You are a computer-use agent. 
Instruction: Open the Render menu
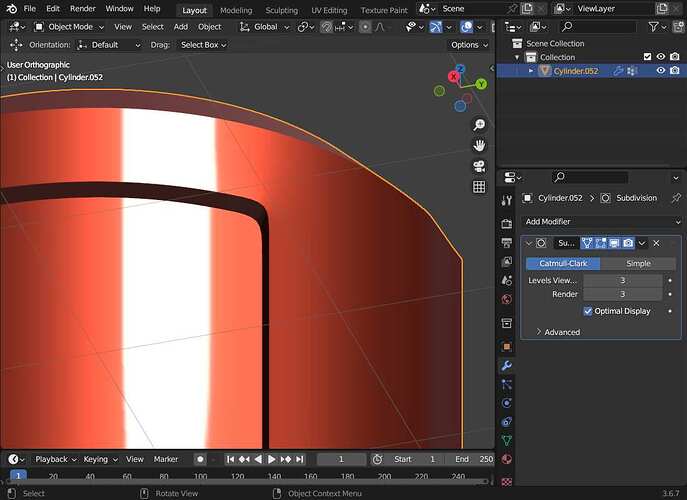point(82,9)
